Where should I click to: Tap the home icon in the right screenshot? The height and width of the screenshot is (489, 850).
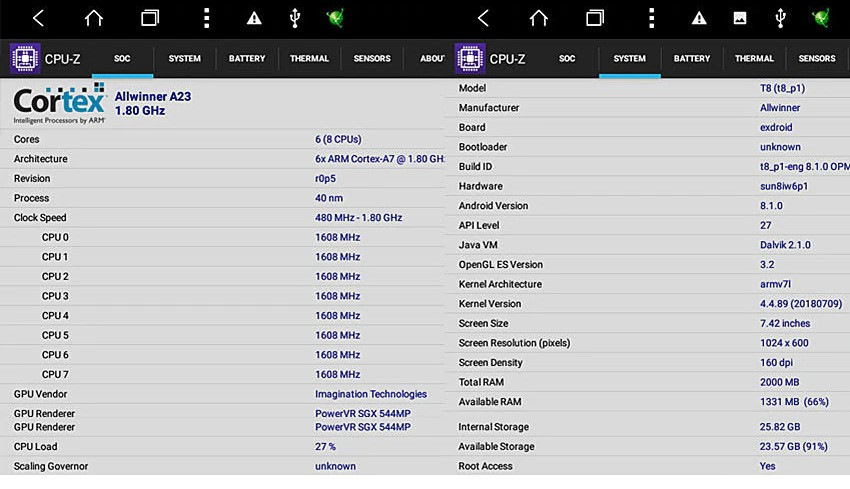(x=539, y=18)
